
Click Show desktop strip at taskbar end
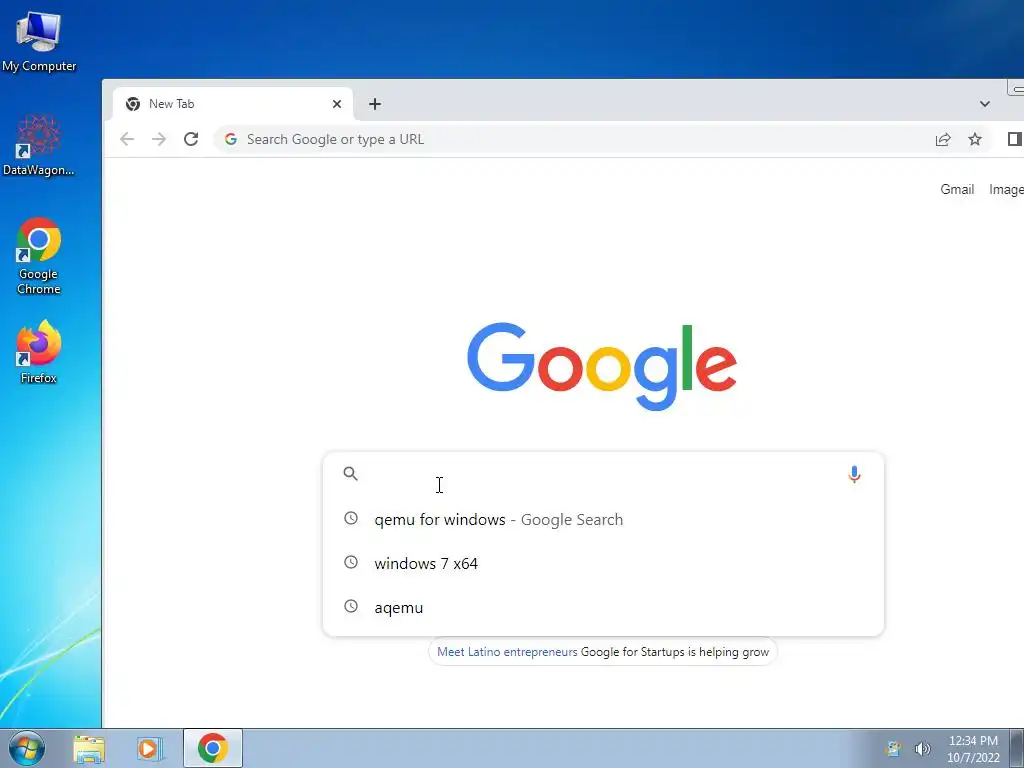pyautogui.click(x=1017, y=748)
